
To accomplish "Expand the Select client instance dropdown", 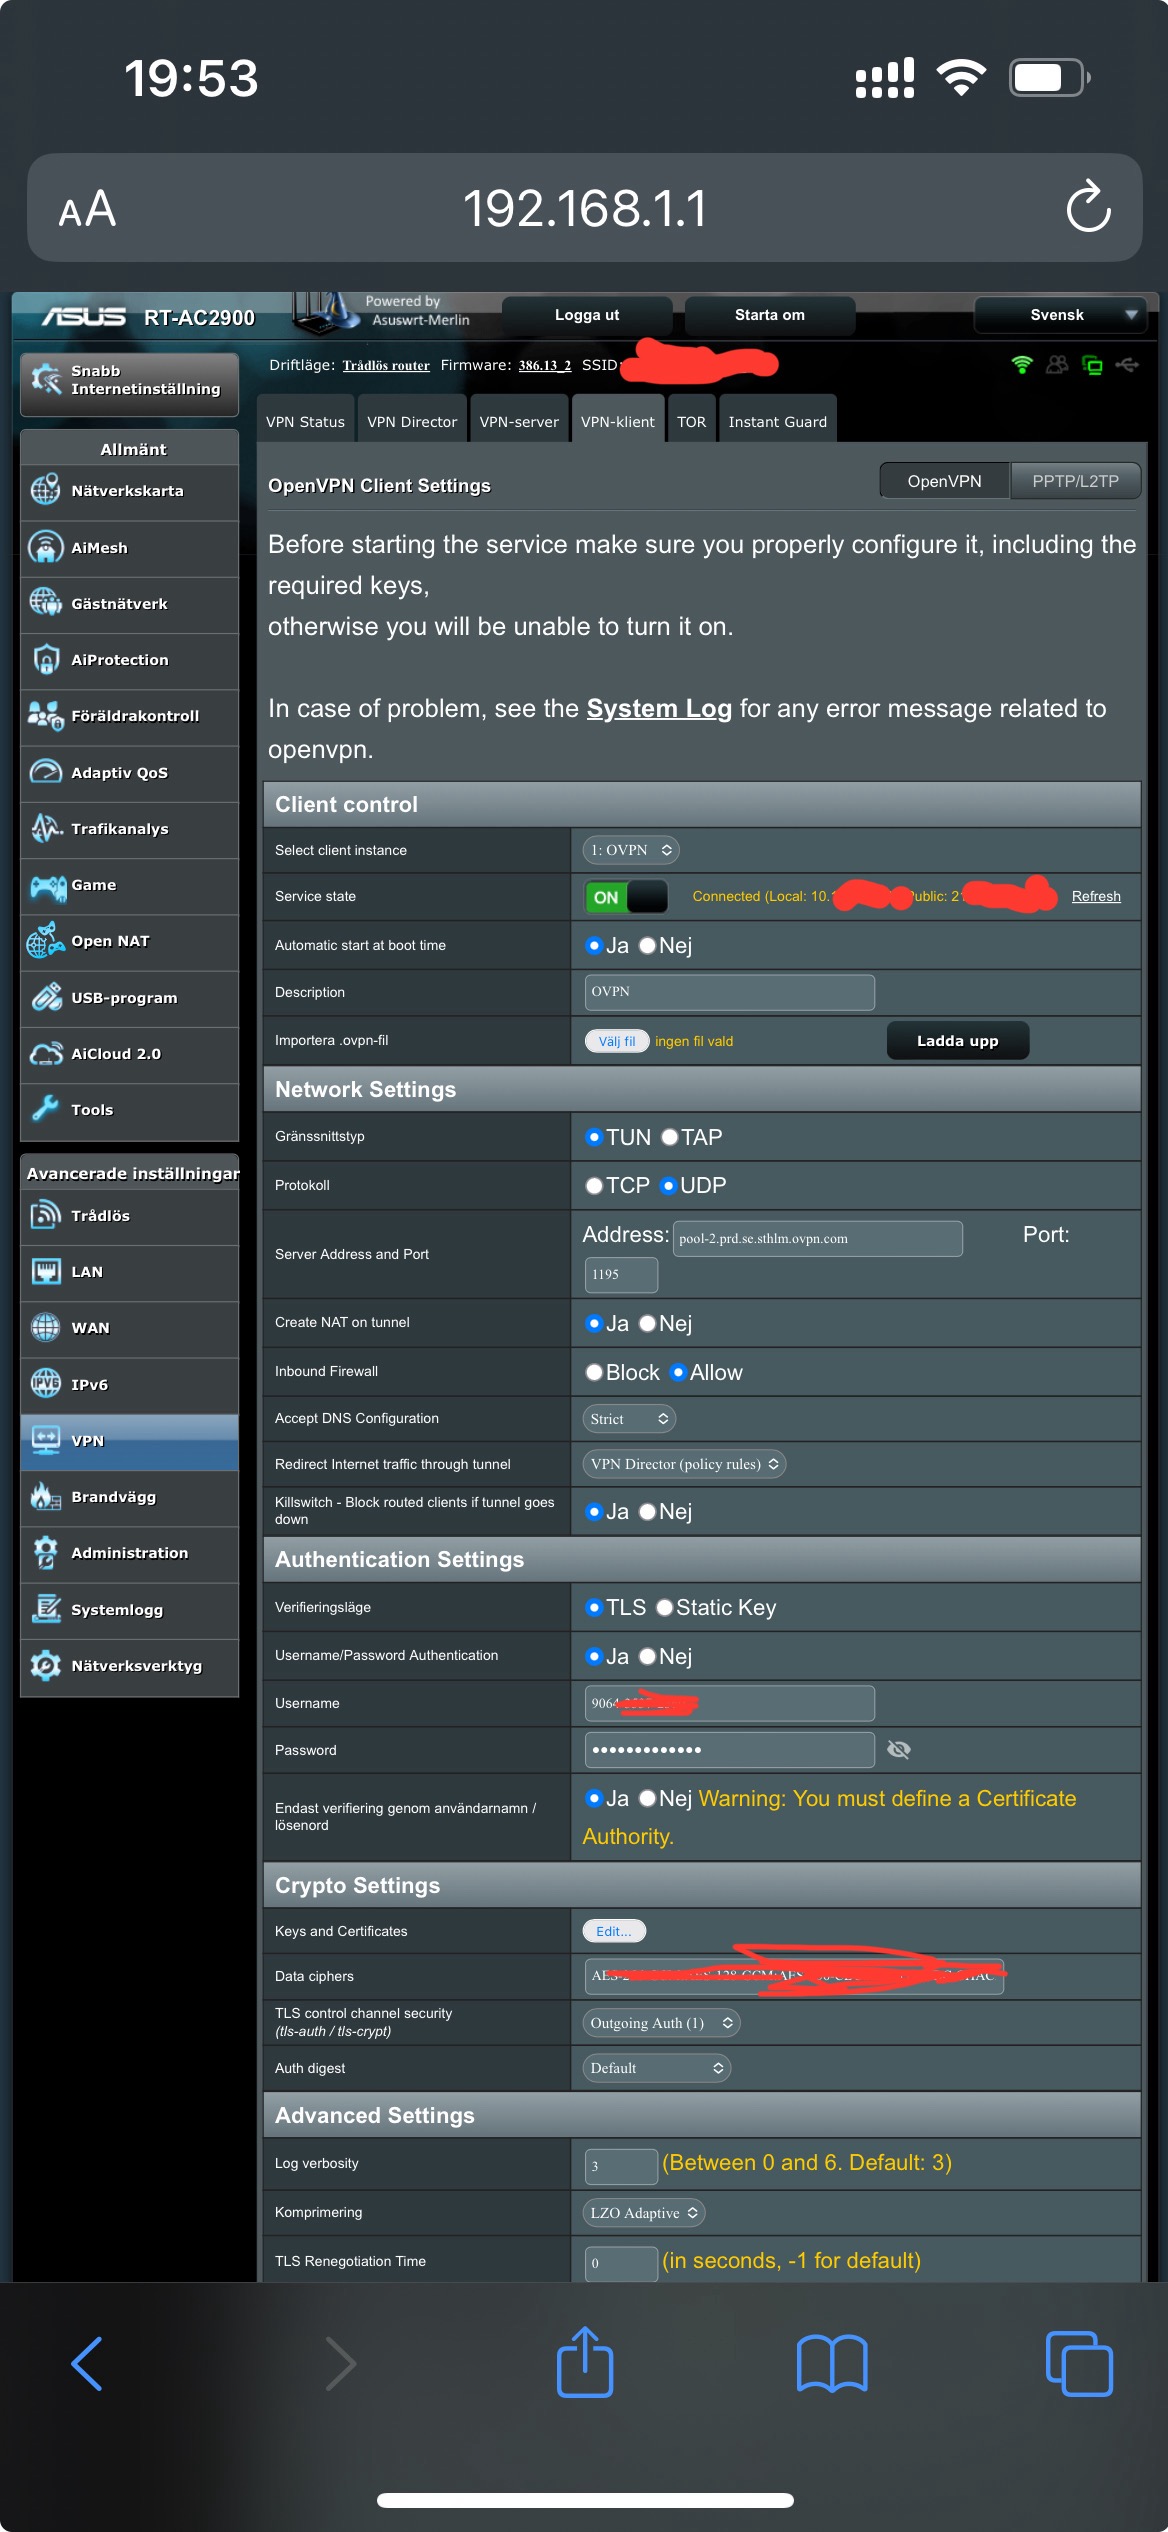I will [631, 850].
